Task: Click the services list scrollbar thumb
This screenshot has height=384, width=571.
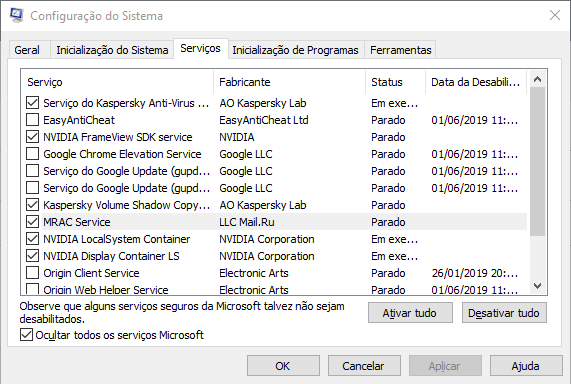Action: pyautogui.click(x=537, y=161)
